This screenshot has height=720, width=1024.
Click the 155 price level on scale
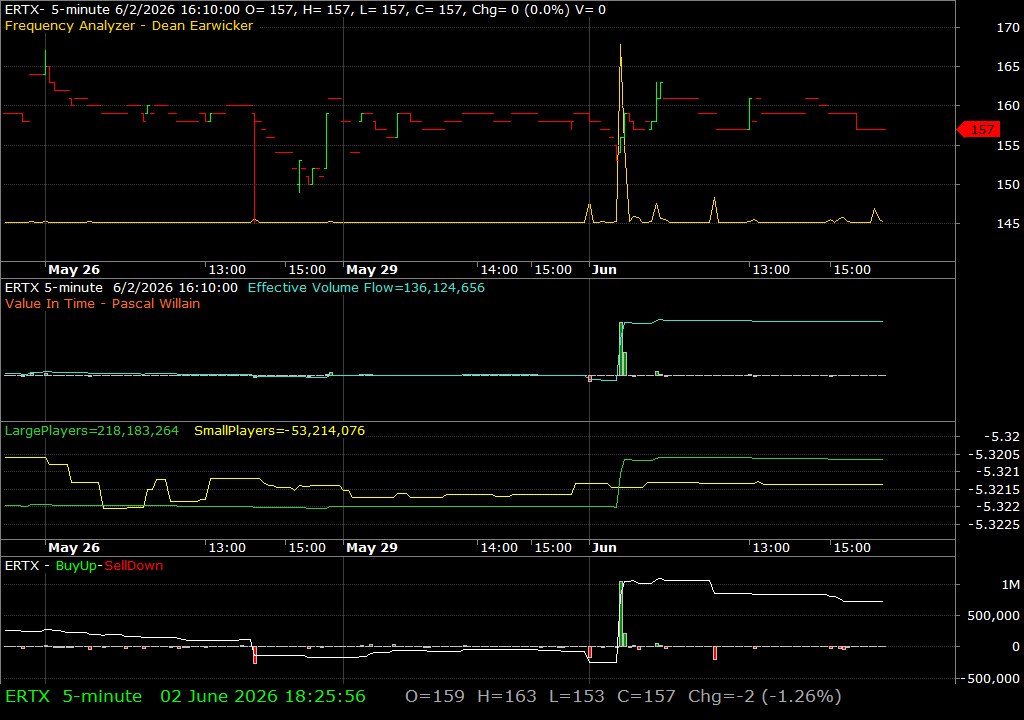coord(1008,146)
